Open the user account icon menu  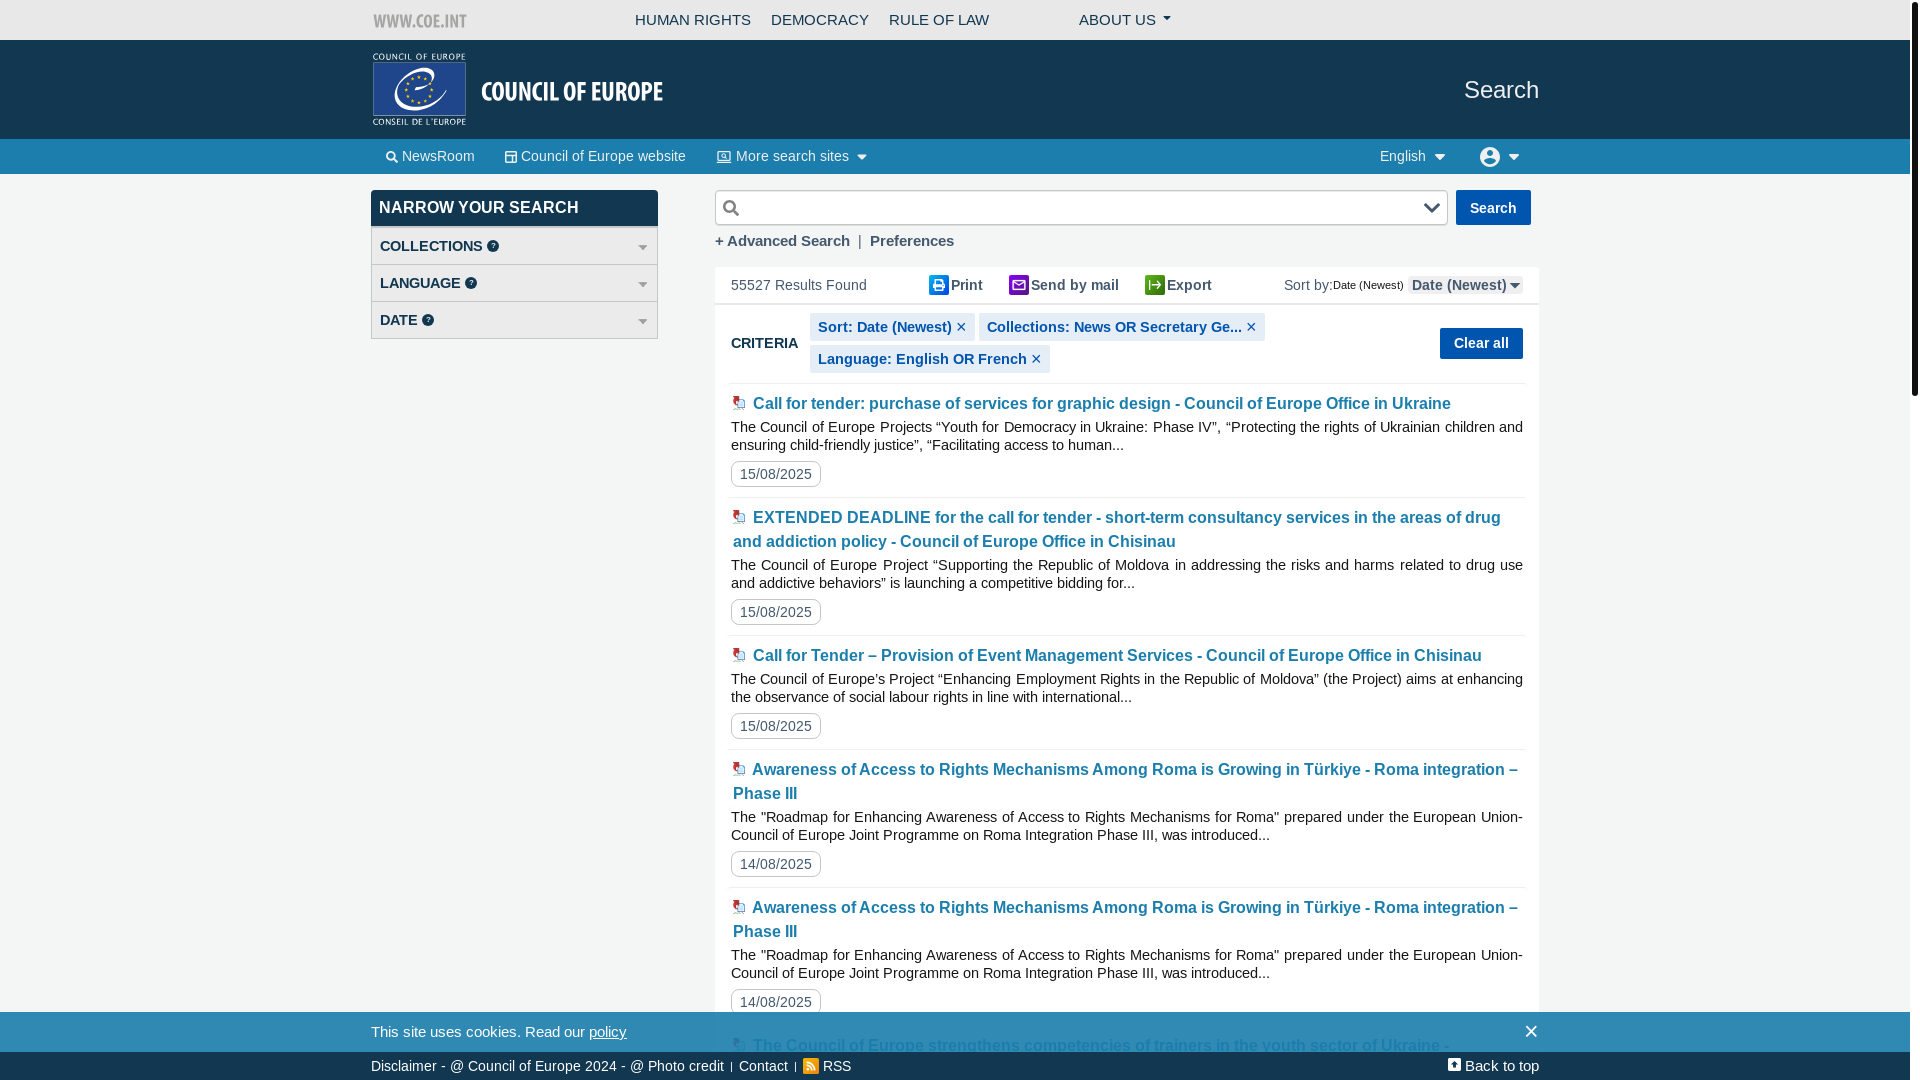coord(1499,157)
